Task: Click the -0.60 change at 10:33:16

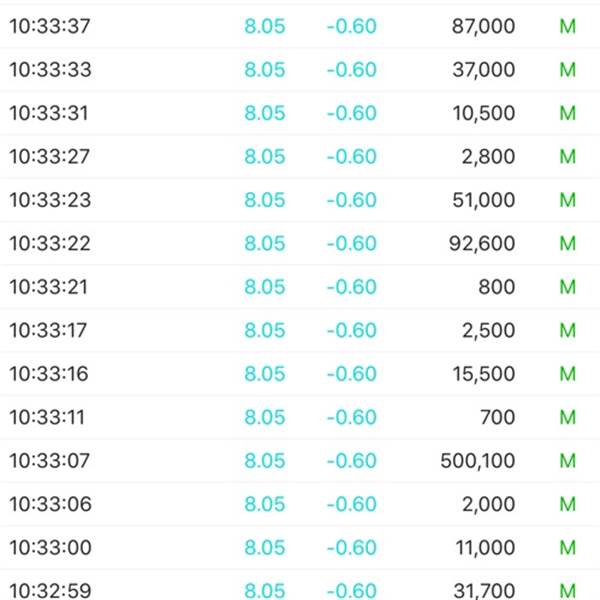Action: pos(352,373)
